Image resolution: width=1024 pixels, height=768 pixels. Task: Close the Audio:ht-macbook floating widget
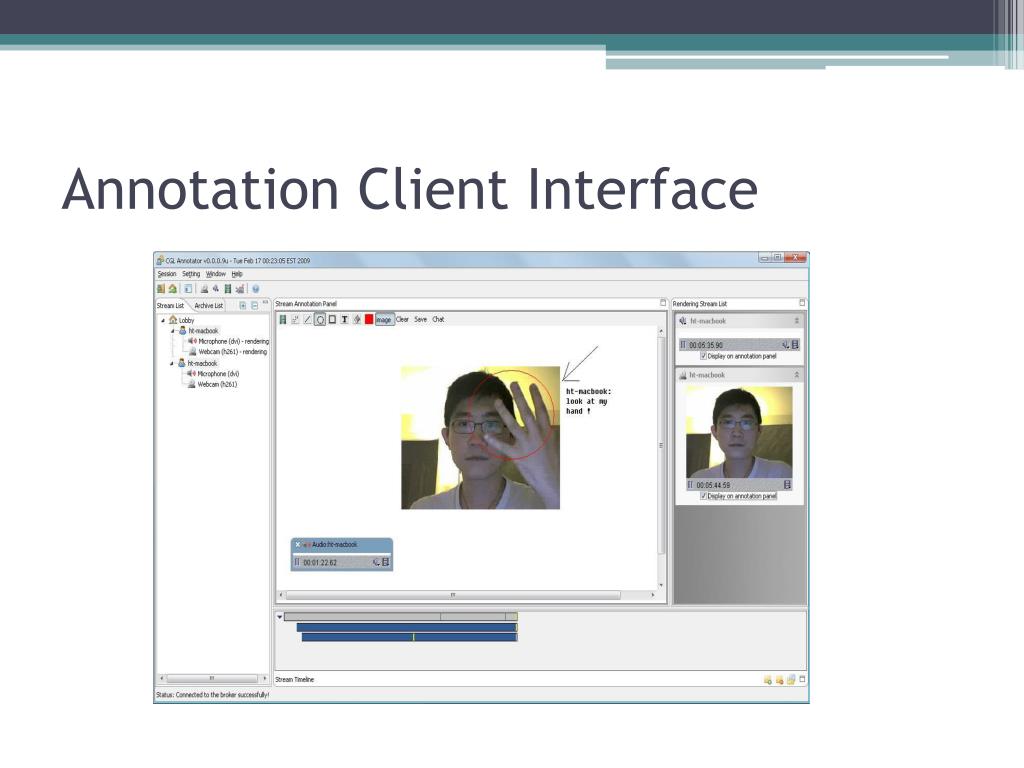pyautogui.click(x=297, y=545)
